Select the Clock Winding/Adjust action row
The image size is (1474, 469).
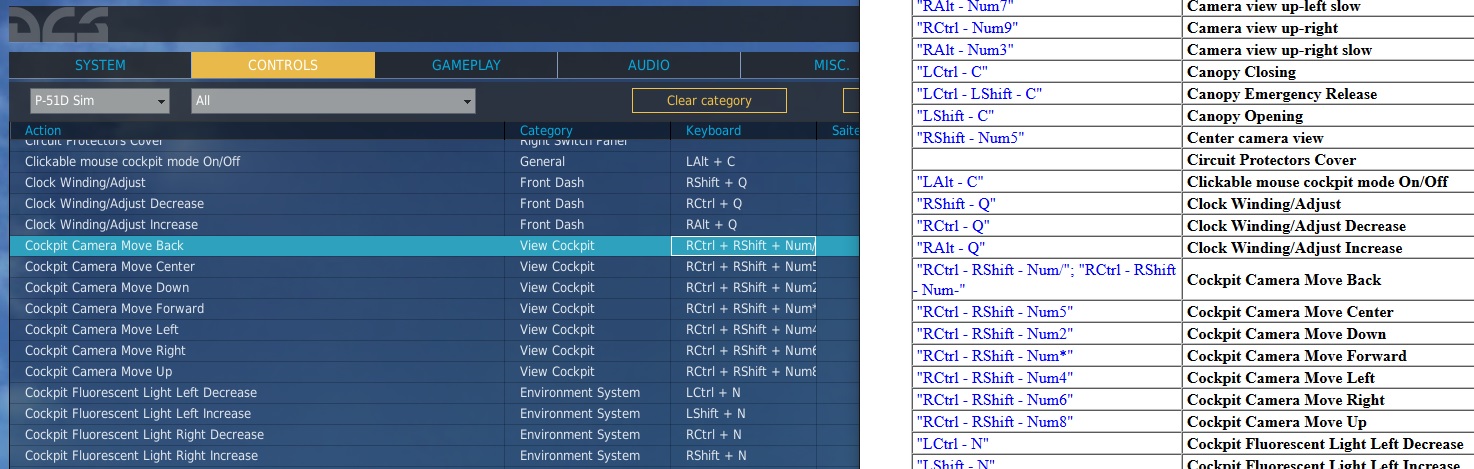(435, 182)
